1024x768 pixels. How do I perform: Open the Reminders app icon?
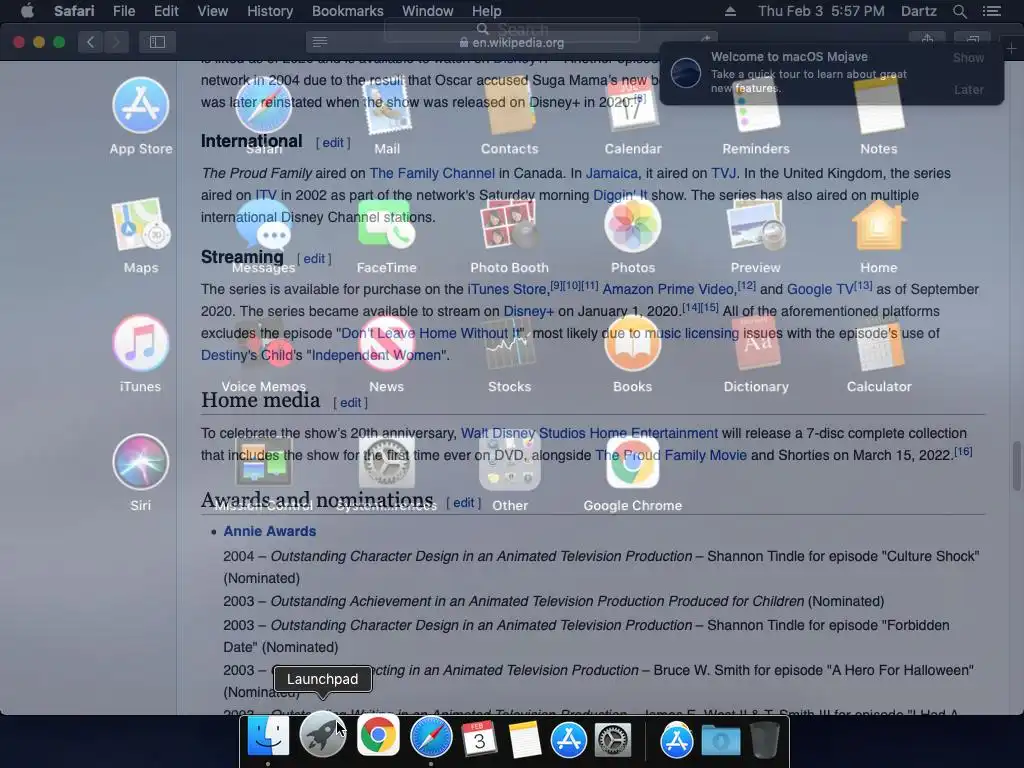tap(756, 106)
